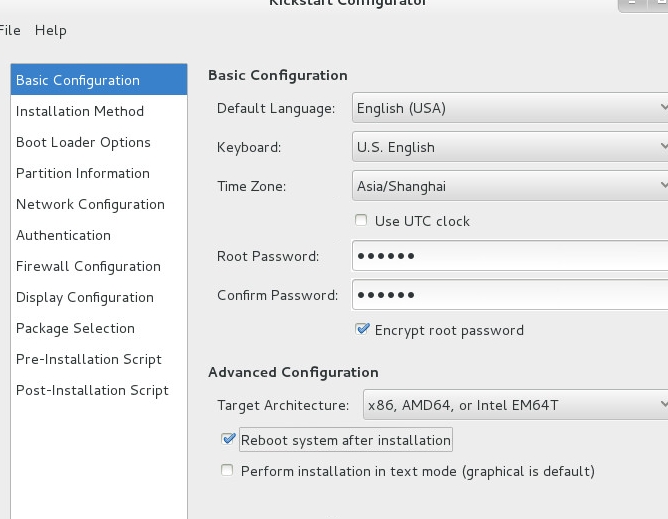Switch to Partition Information section
Viewport: 668px width, 519px height.
[x=99, y=173]
